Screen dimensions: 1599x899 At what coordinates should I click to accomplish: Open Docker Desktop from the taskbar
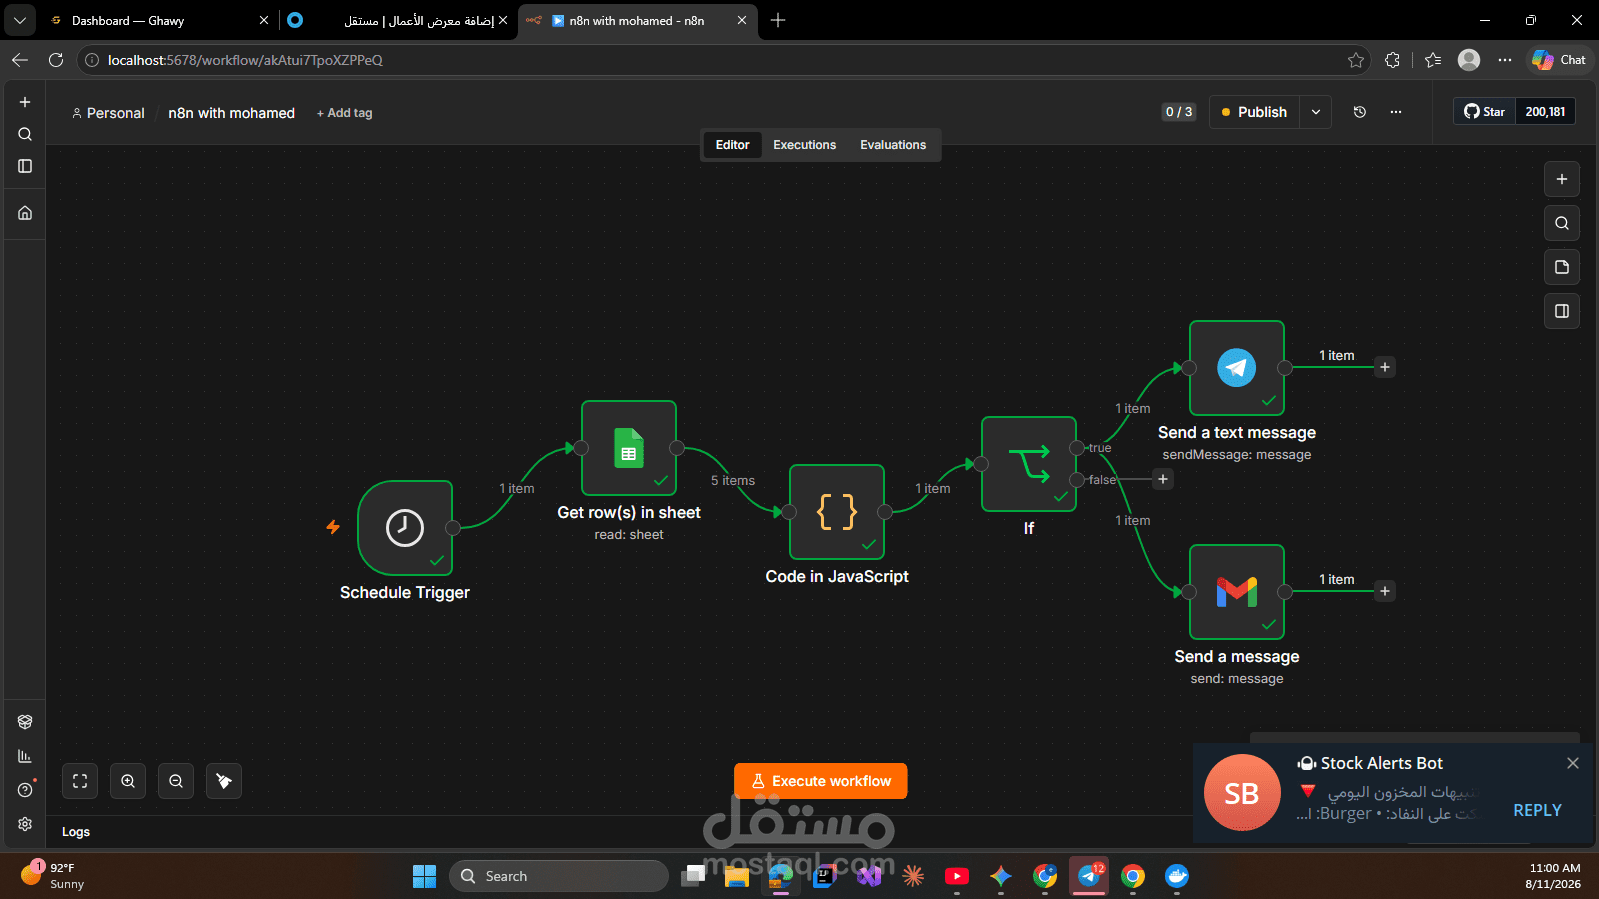1177,876
